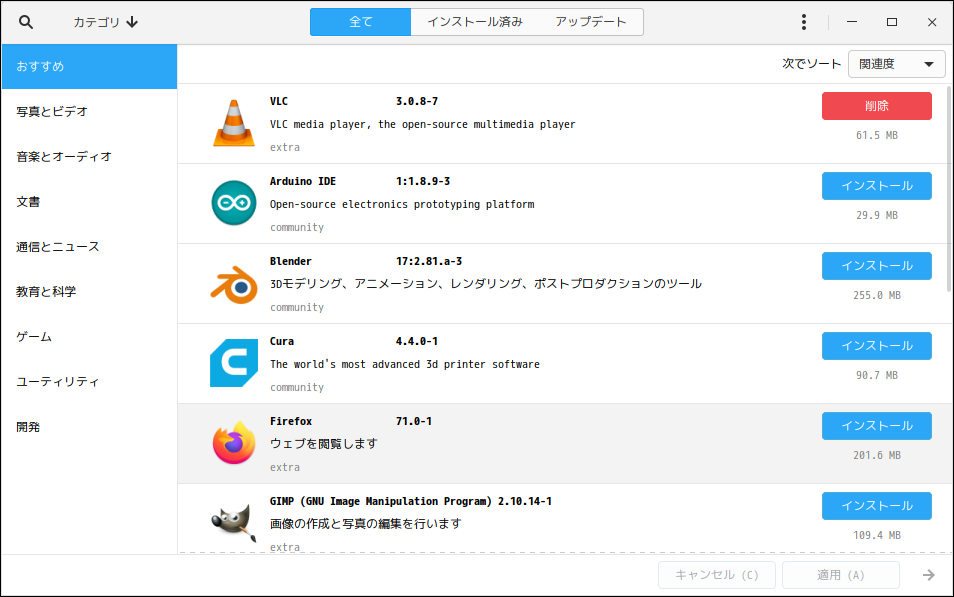Click version text 17:2.81.a-3
The height and width of the screenshot is (597, 954).
click(429, 261)
